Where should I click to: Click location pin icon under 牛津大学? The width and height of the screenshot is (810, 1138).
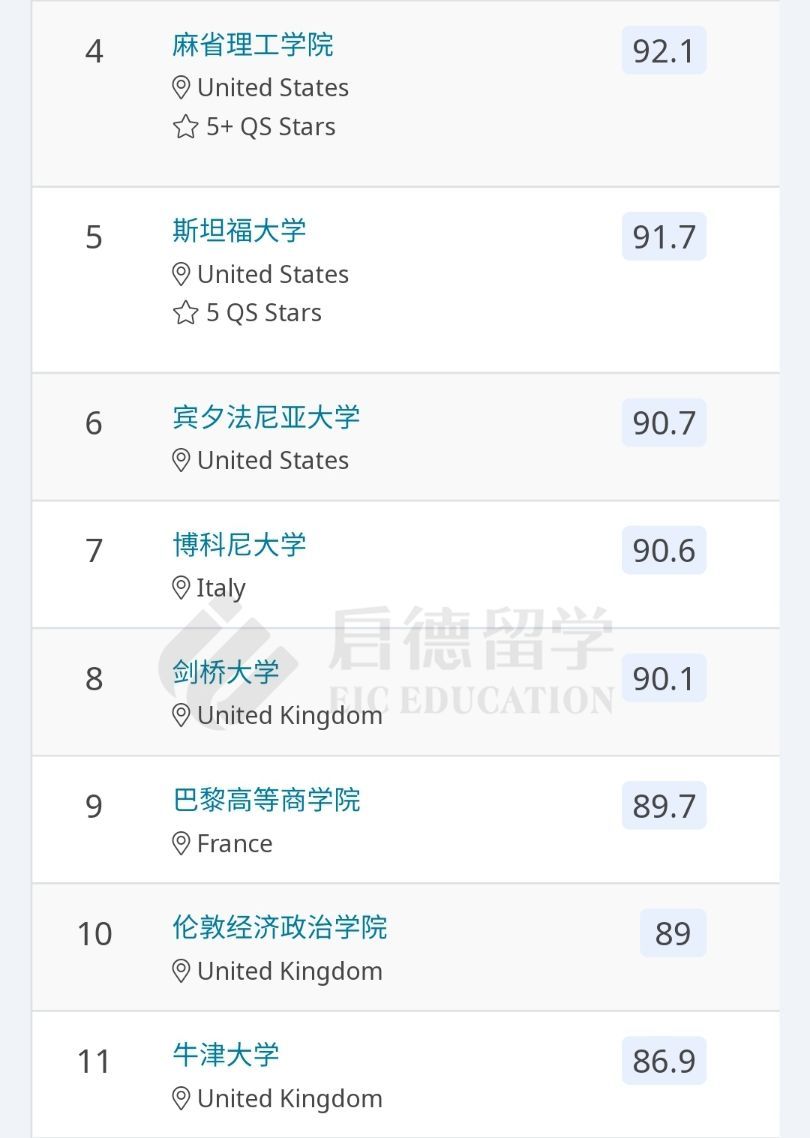pos(181,1099)
